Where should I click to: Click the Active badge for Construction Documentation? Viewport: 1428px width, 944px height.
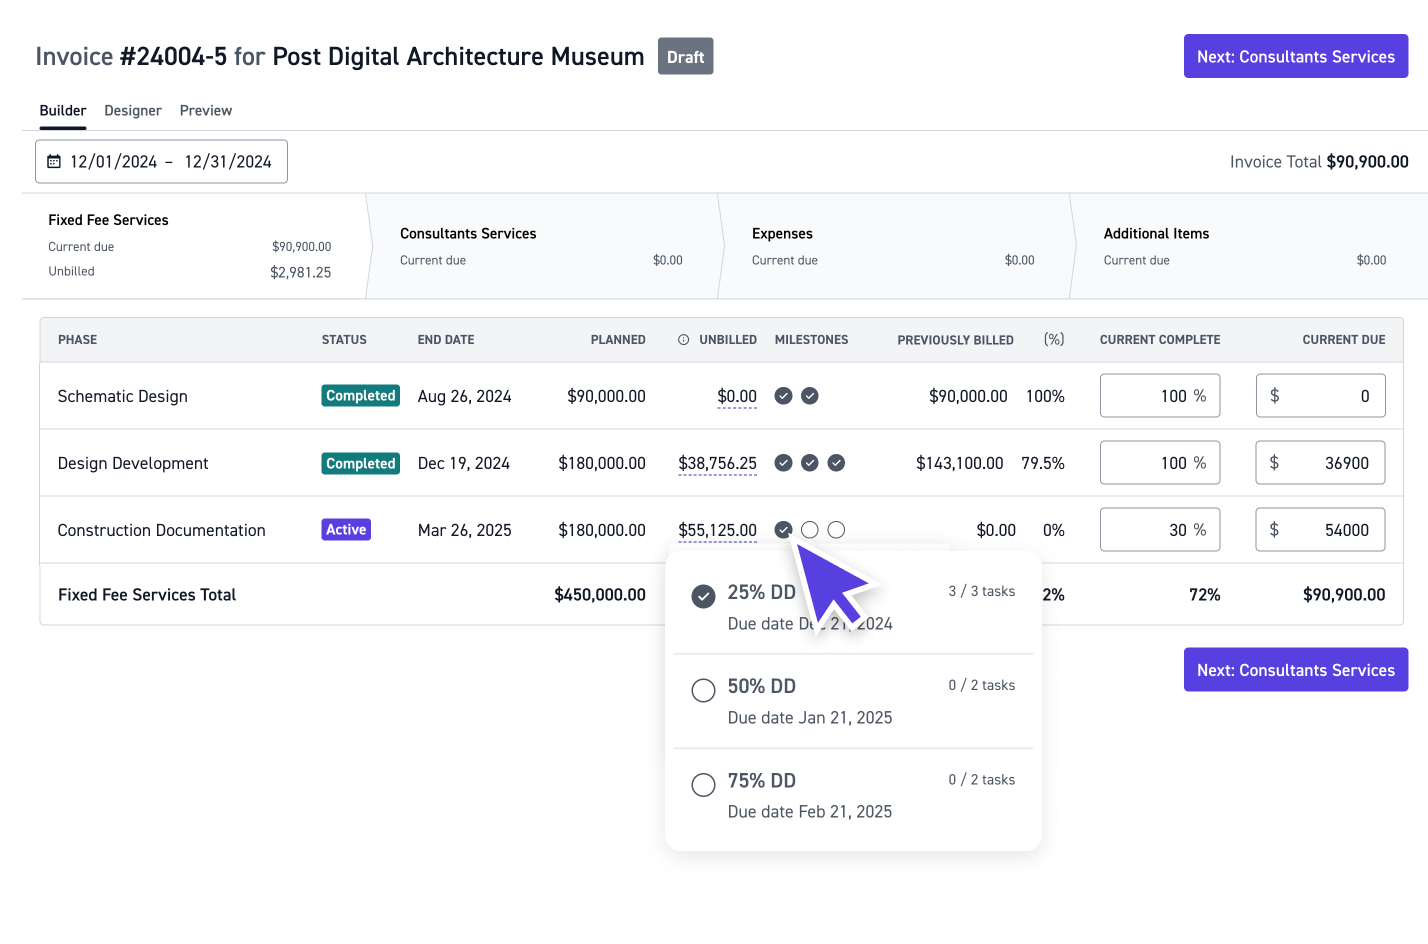pos(346,530)
